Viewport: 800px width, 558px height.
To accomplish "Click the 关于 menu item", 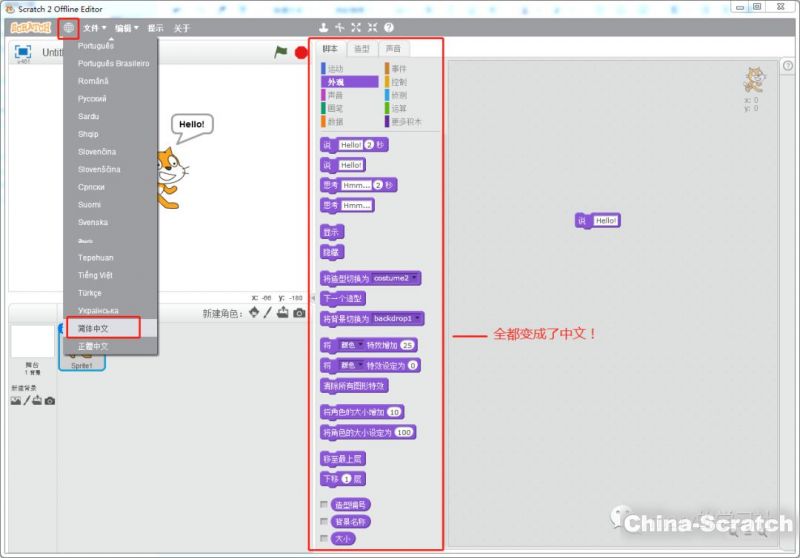I will tap(182, 28).
